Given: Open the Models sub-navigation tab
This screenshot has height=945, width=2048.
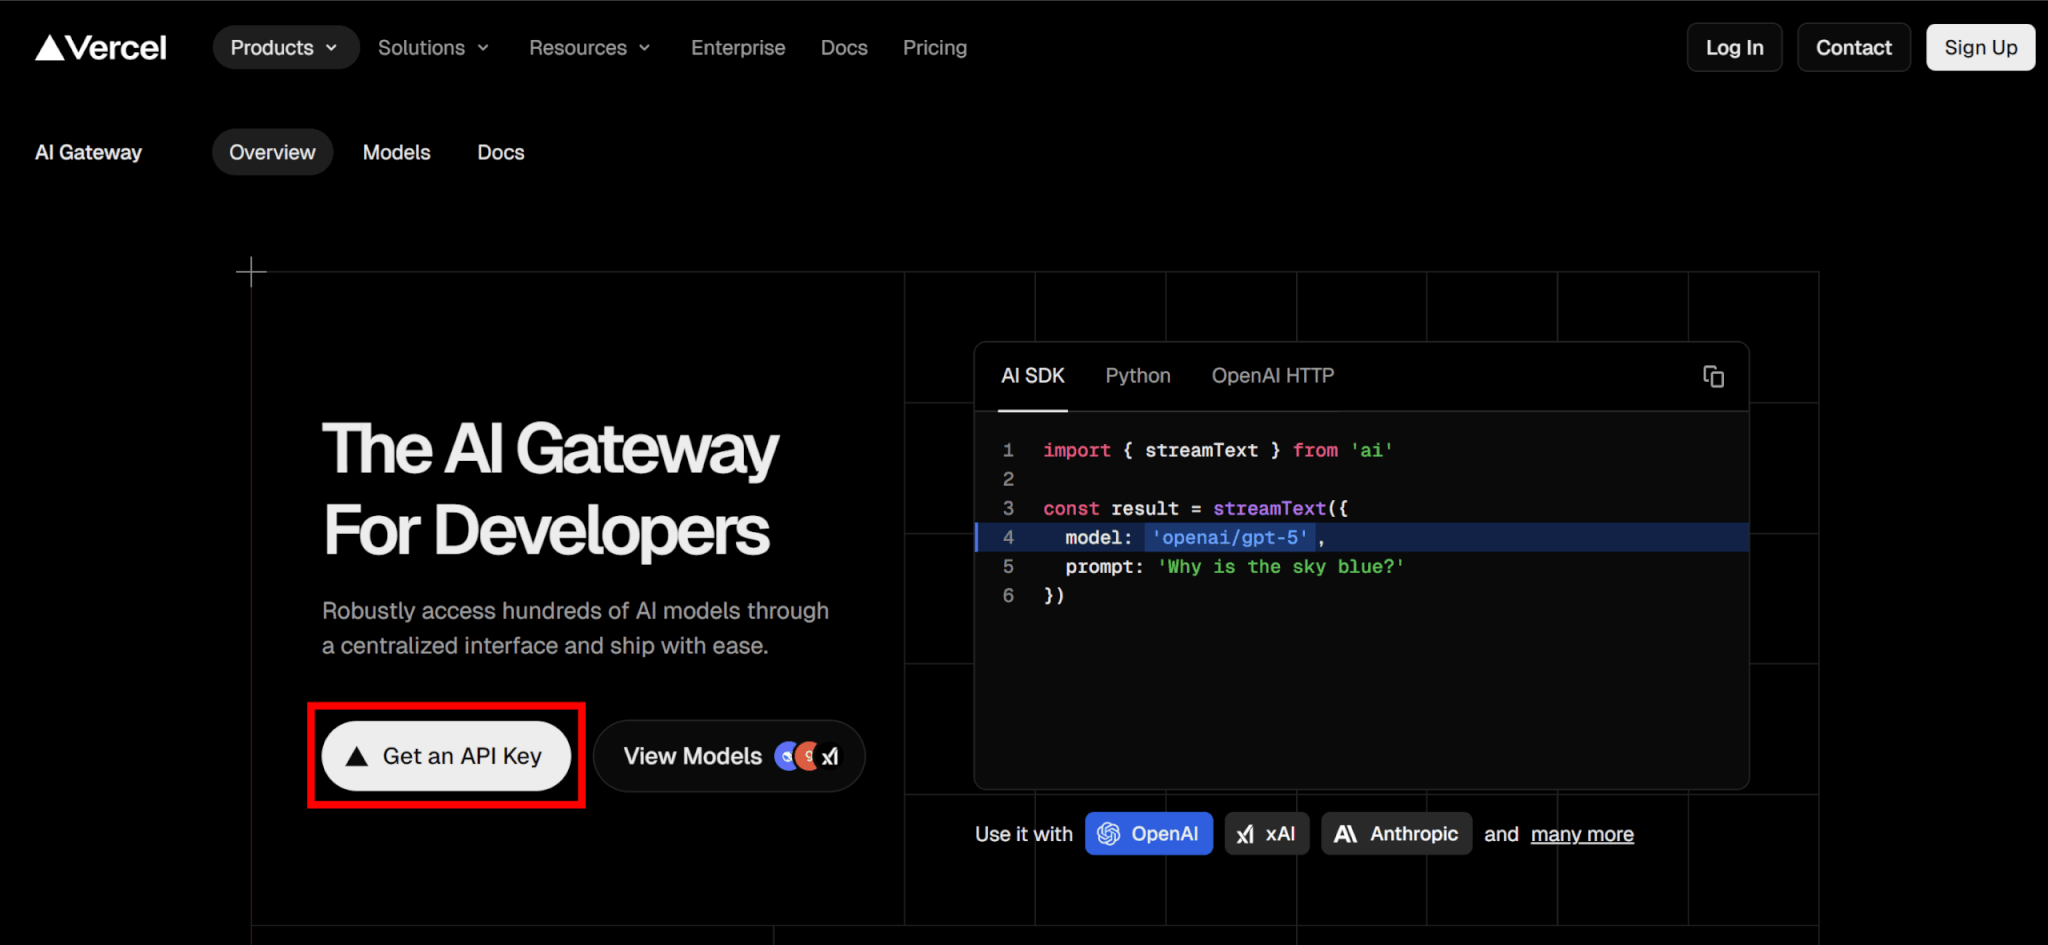Looking at the screenshot, I should (396, 153).
